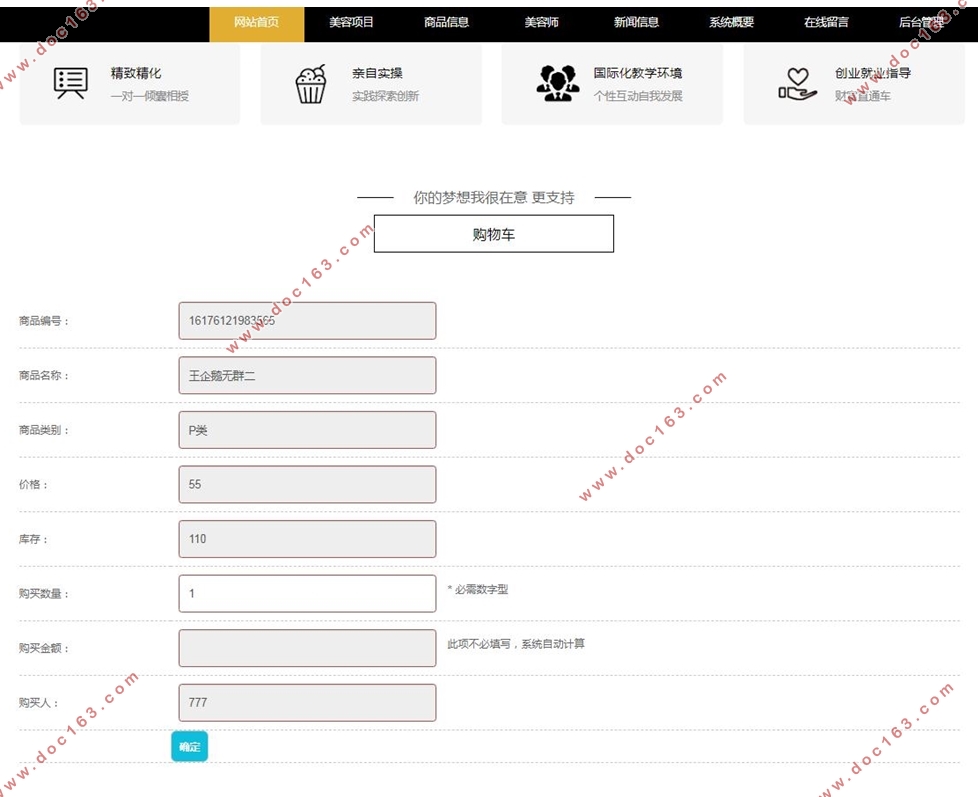Go to 在线留言 in the navigation bar
The height and width of the screenshot is (797, 978).
pyautogui.click(x=826, y=22)
